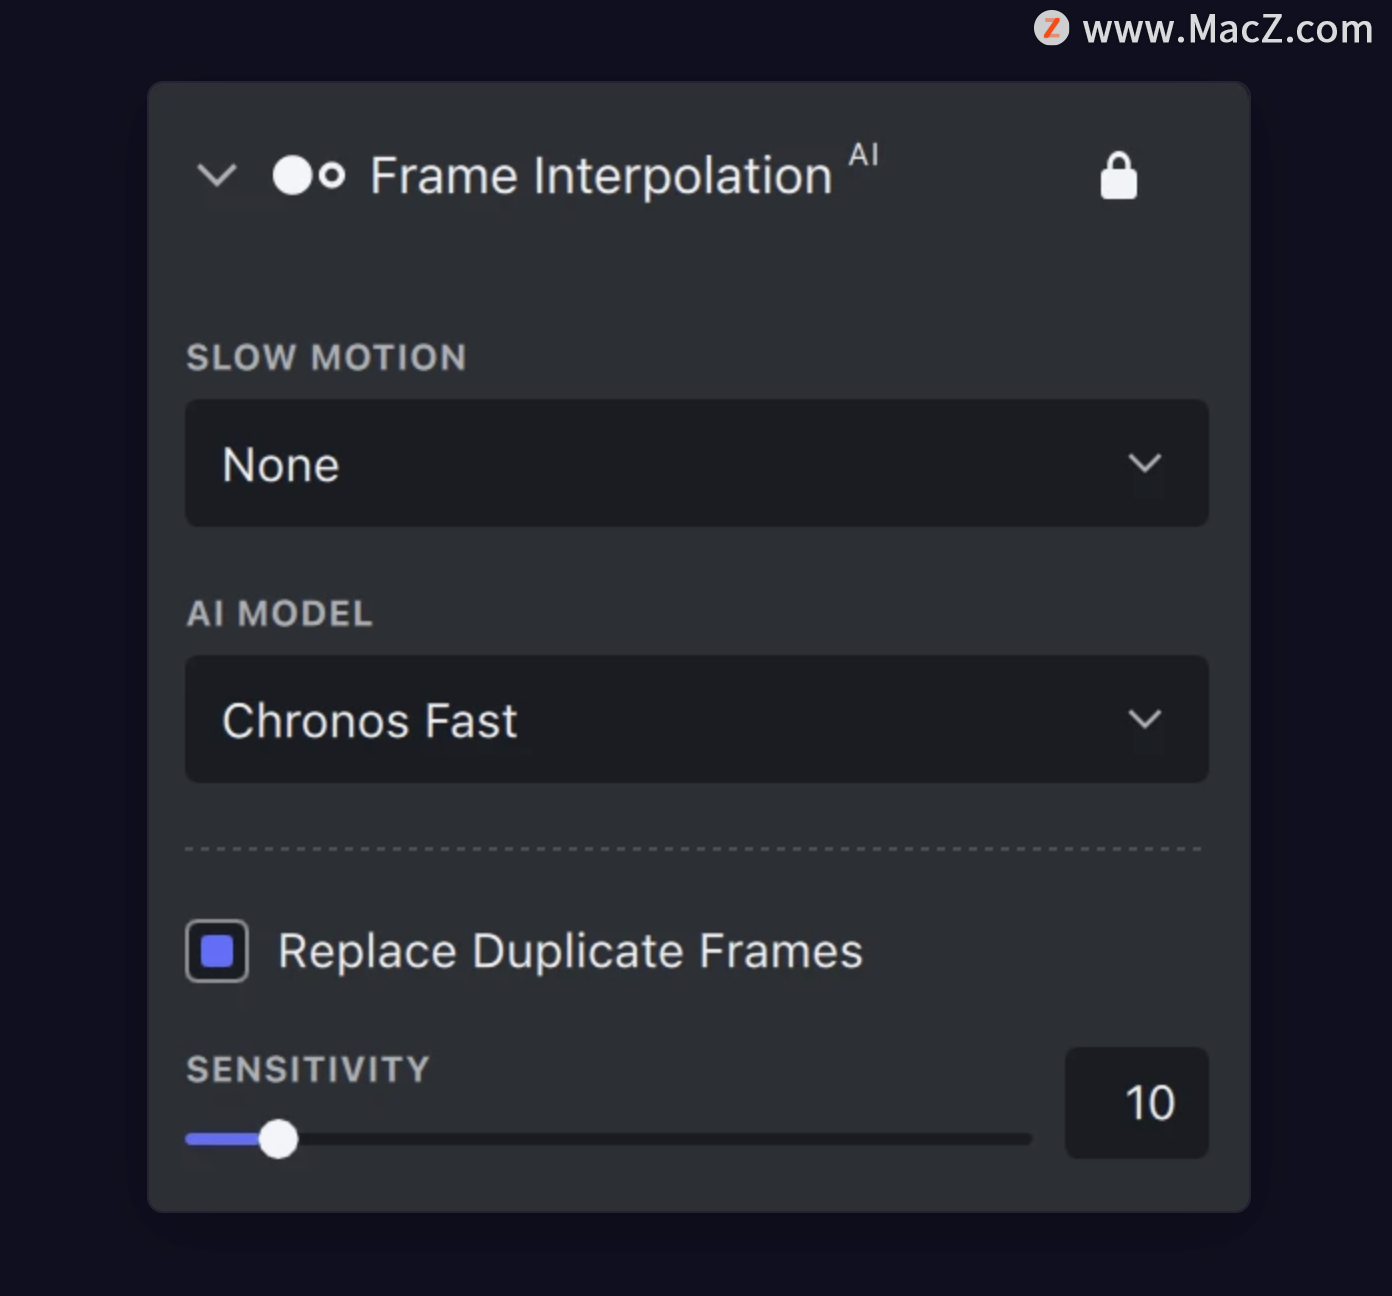Screen dimensions: 1392x1296
Task: Click the lock icon on Frame Interpolation panel
Action: [1118, 176]
